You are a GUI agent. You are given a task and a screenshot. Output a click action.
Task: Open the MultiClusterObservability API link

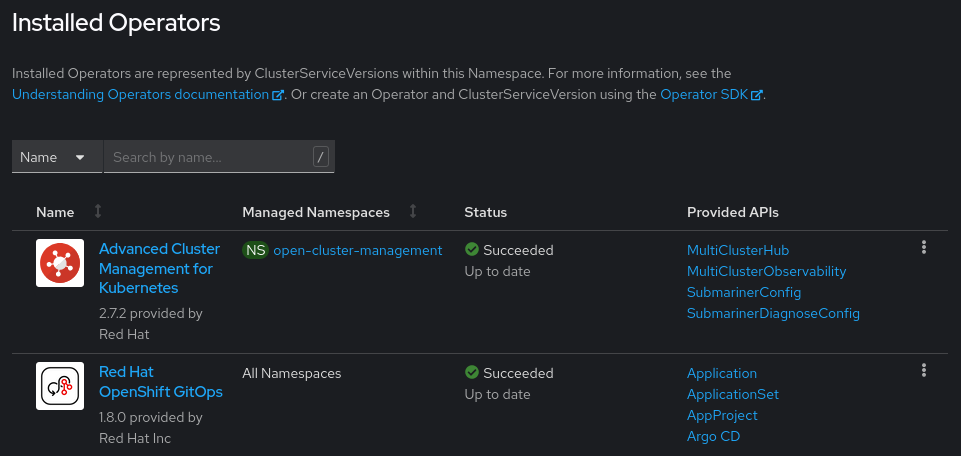[766, 271]
